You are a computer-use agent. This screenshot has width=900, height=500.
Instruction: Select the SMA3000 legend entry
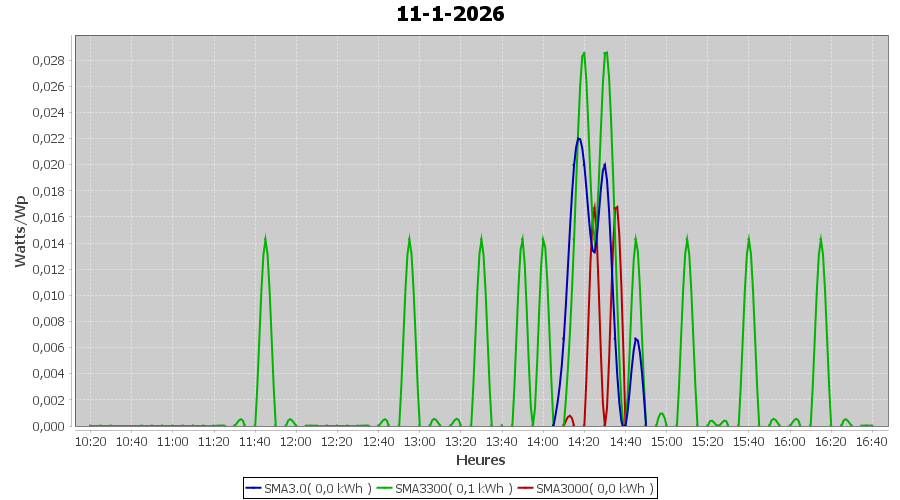(594, 488)
